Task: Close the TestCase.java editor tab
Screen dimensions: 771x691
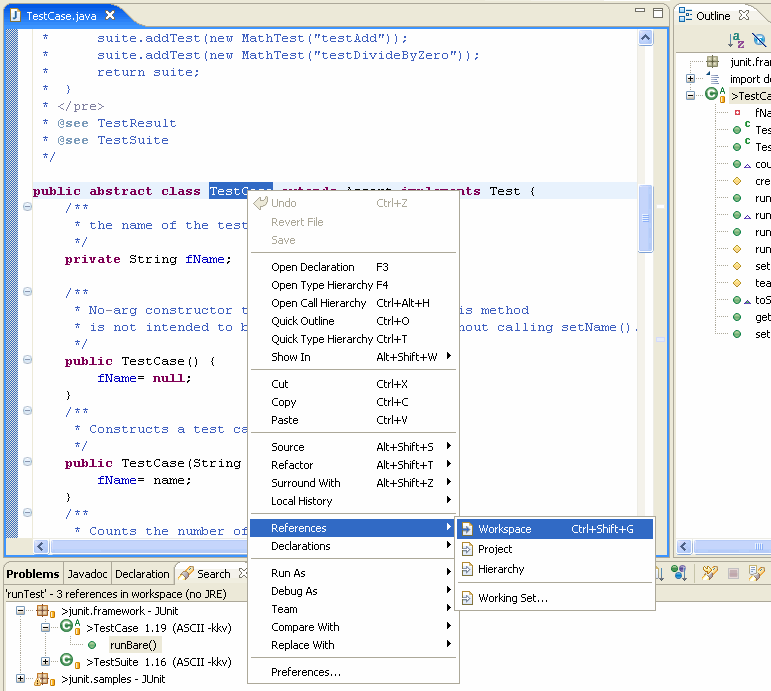Action: tap(110, 15)
